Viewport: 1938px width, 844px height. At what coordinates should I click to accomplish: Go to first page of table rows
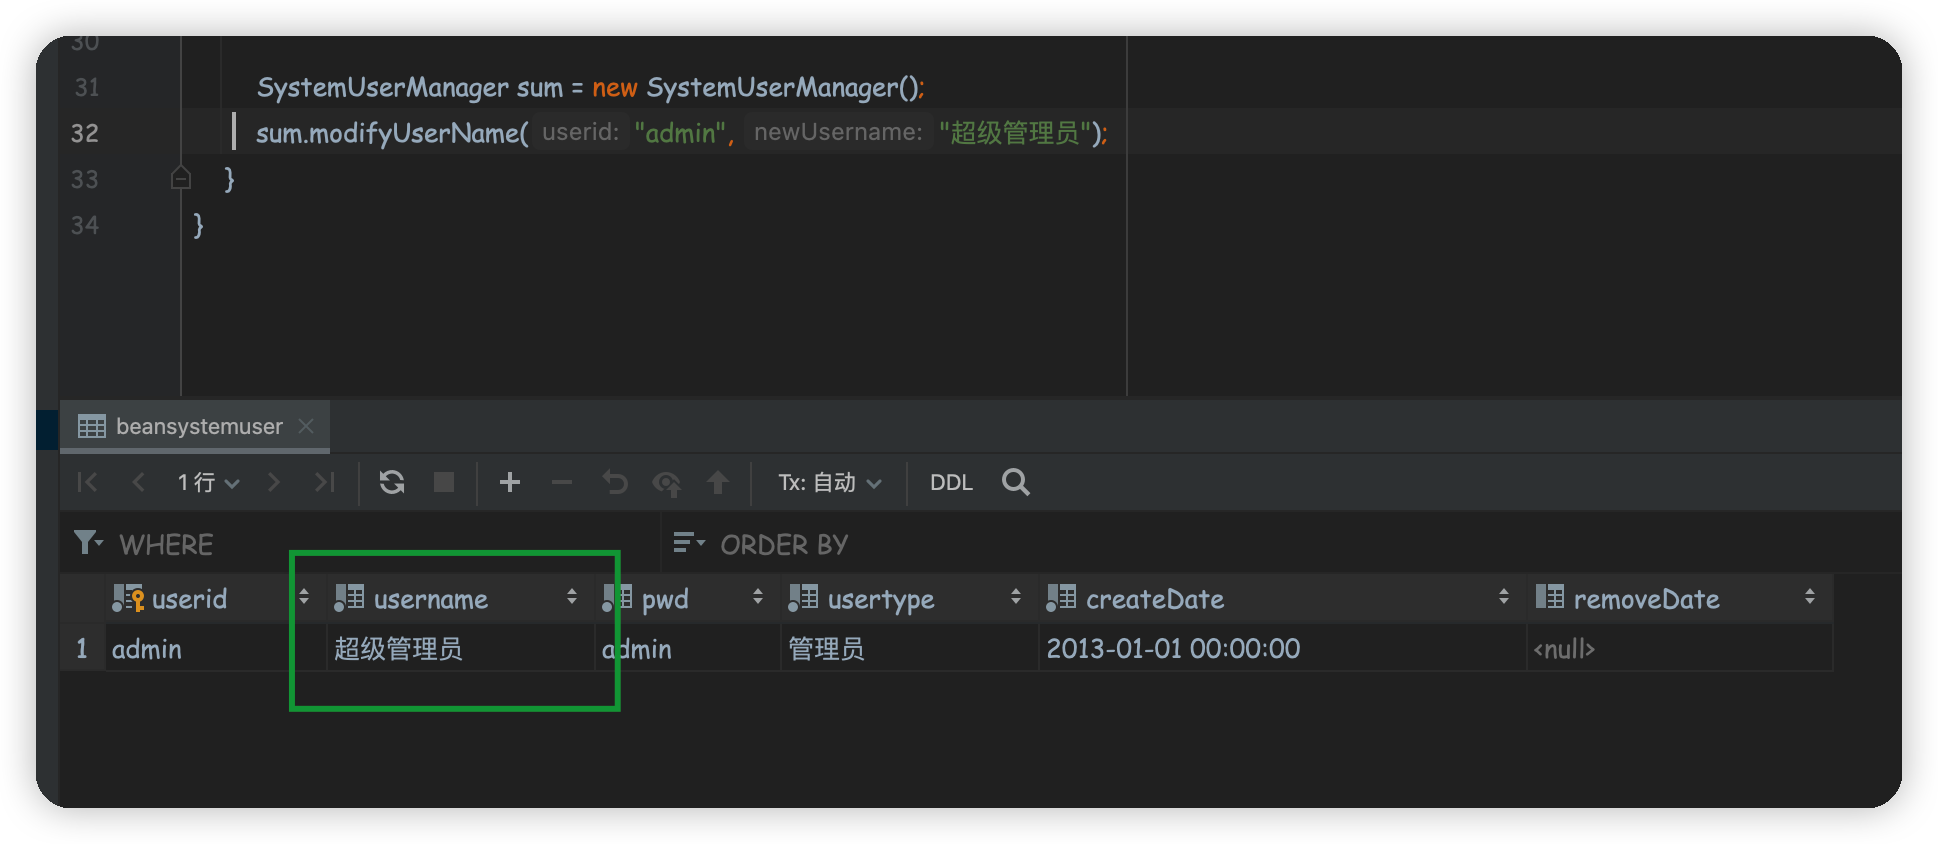click(87, 483)
